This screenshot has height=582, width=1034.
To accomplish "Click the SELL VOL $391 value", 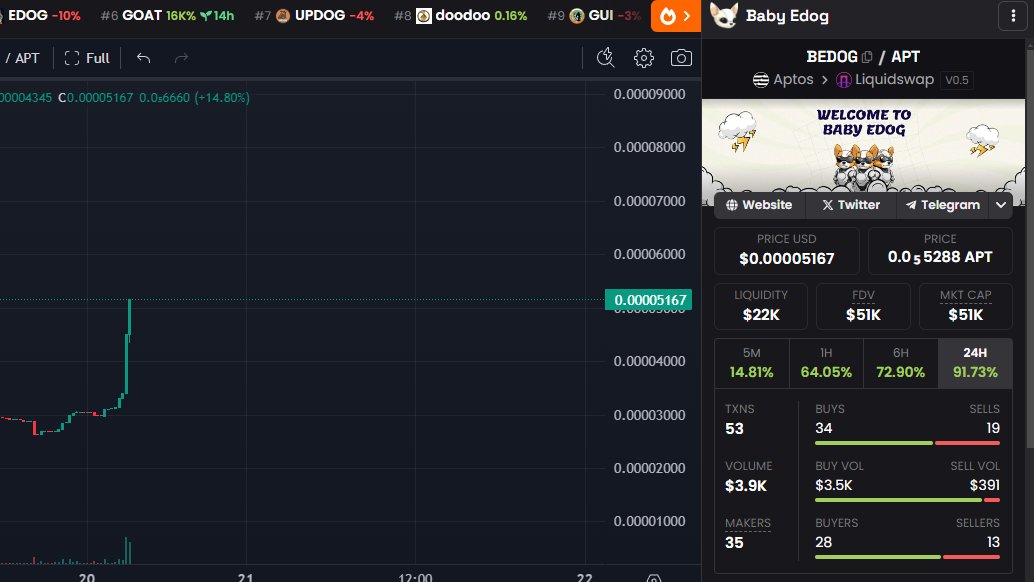I will pos(985,486).
